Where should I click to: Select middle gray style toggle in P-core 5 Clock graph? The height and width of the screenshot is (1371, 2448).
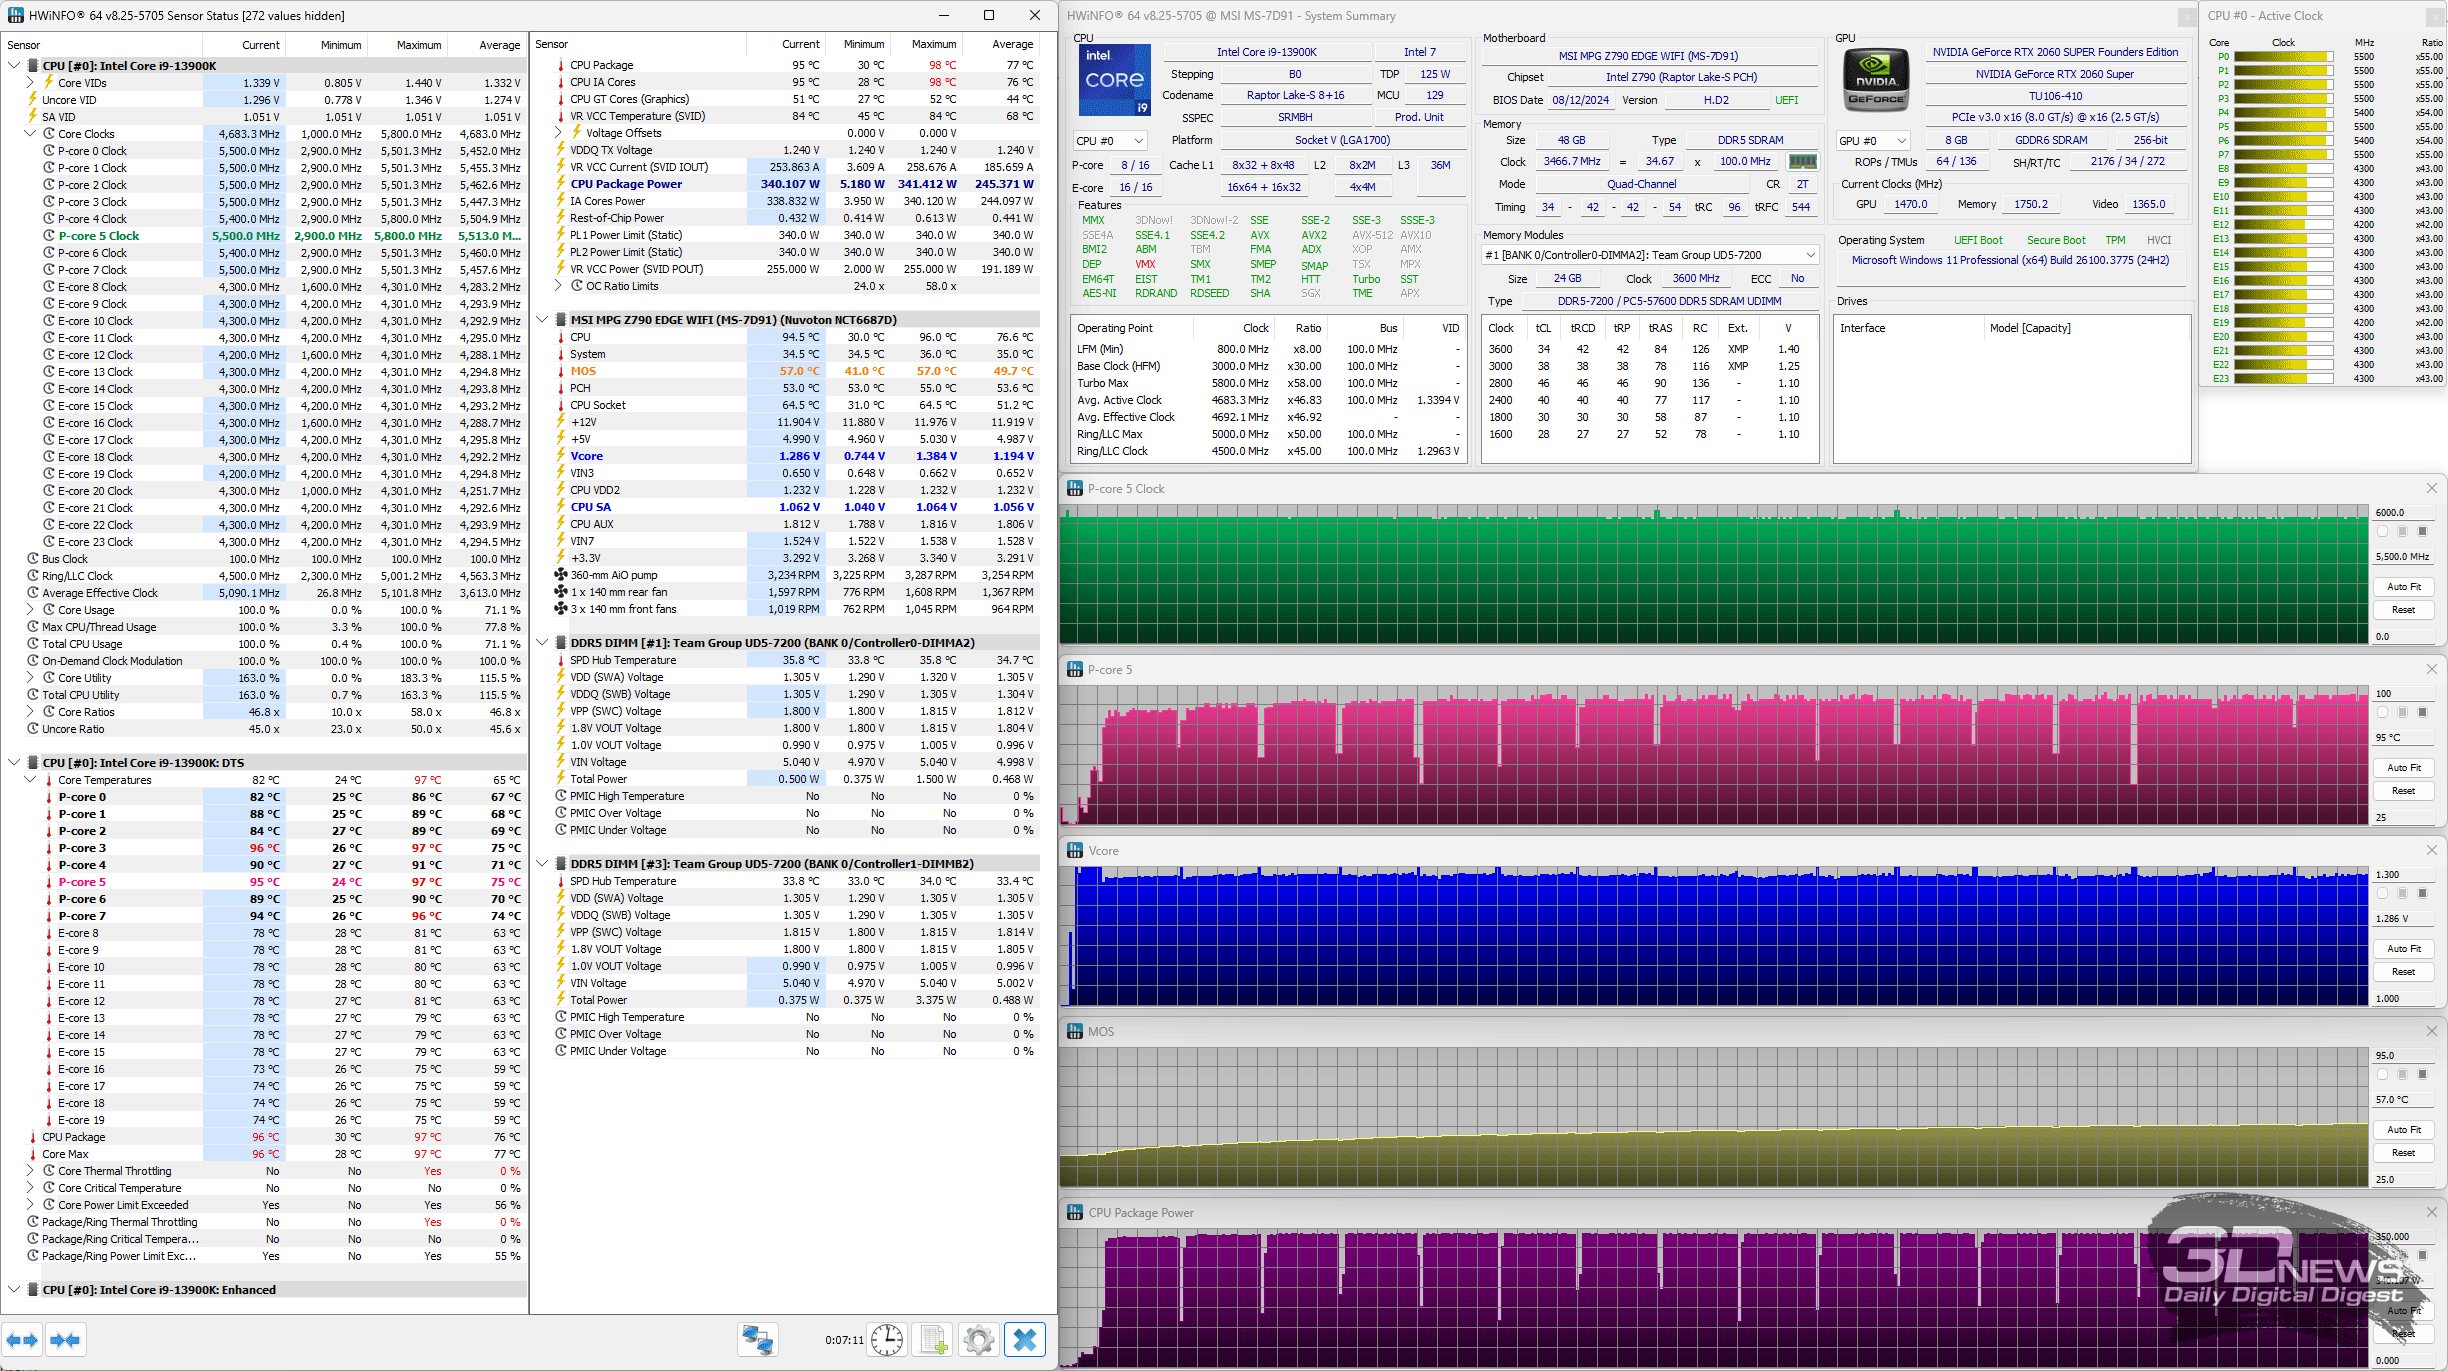pos(2402,532)
